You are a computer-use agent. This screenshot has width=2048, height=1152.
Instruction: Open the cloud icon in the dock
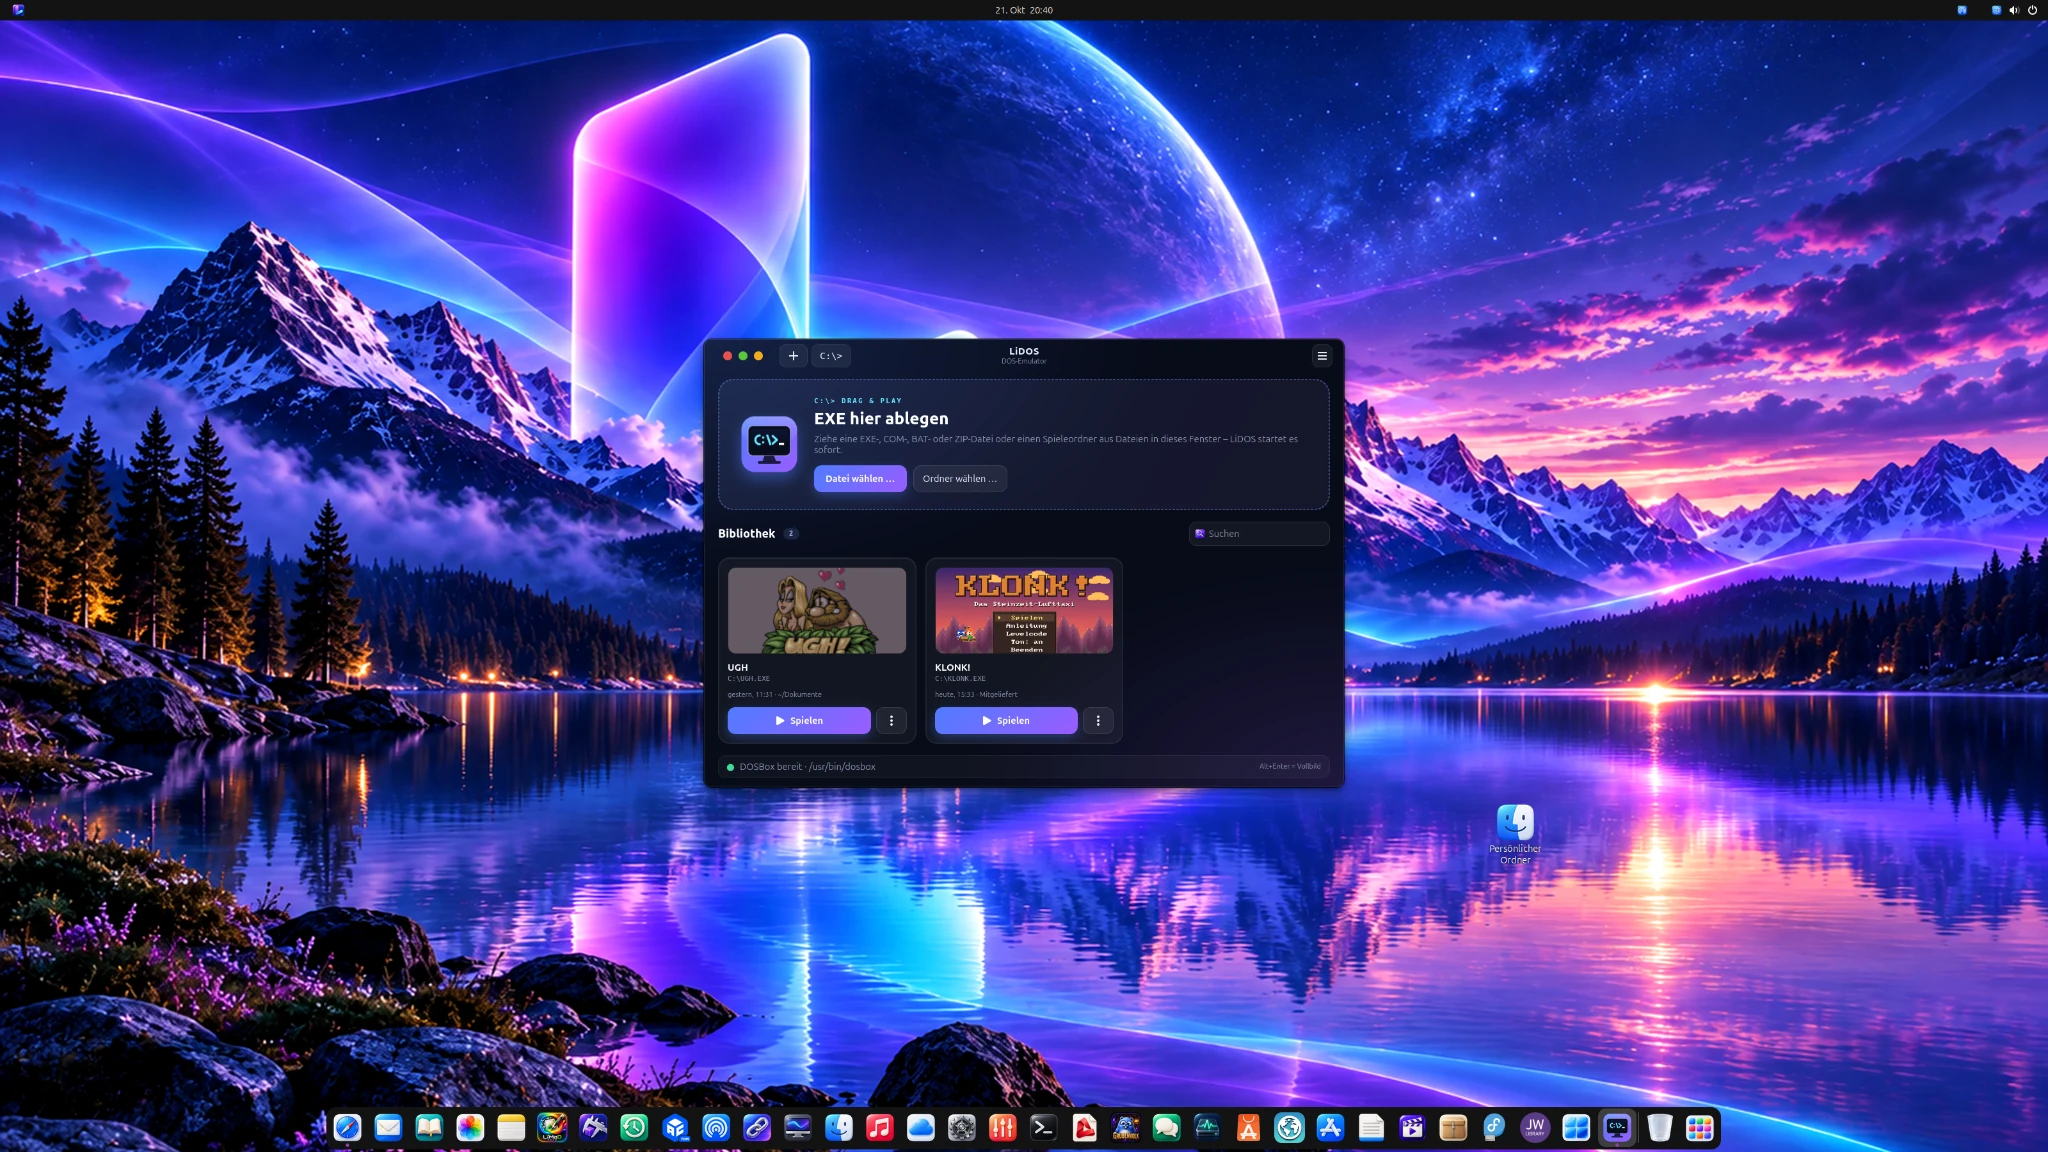click(x=921, y=1128)
